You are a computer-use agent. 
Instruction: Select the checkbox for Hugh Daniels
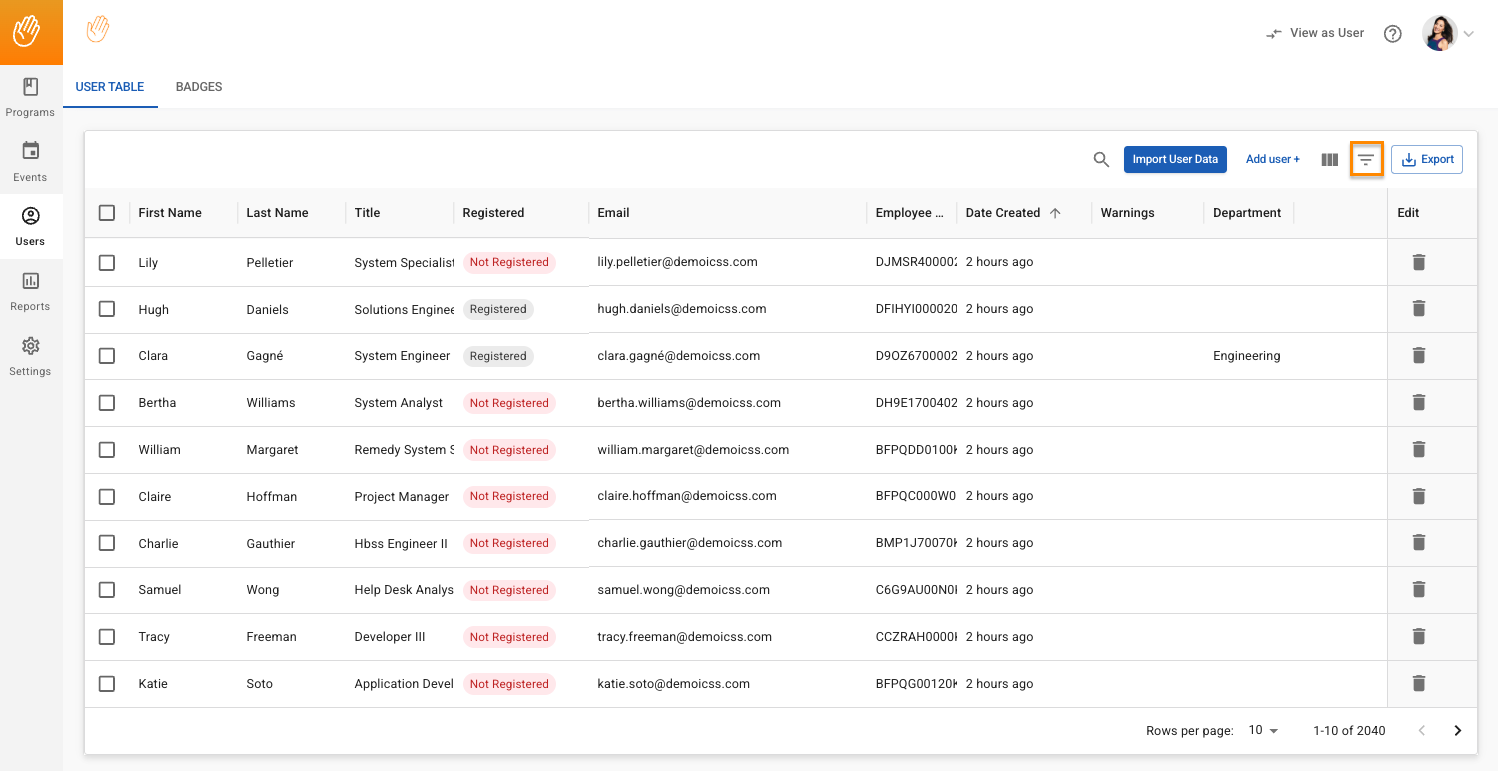(107, 309)
